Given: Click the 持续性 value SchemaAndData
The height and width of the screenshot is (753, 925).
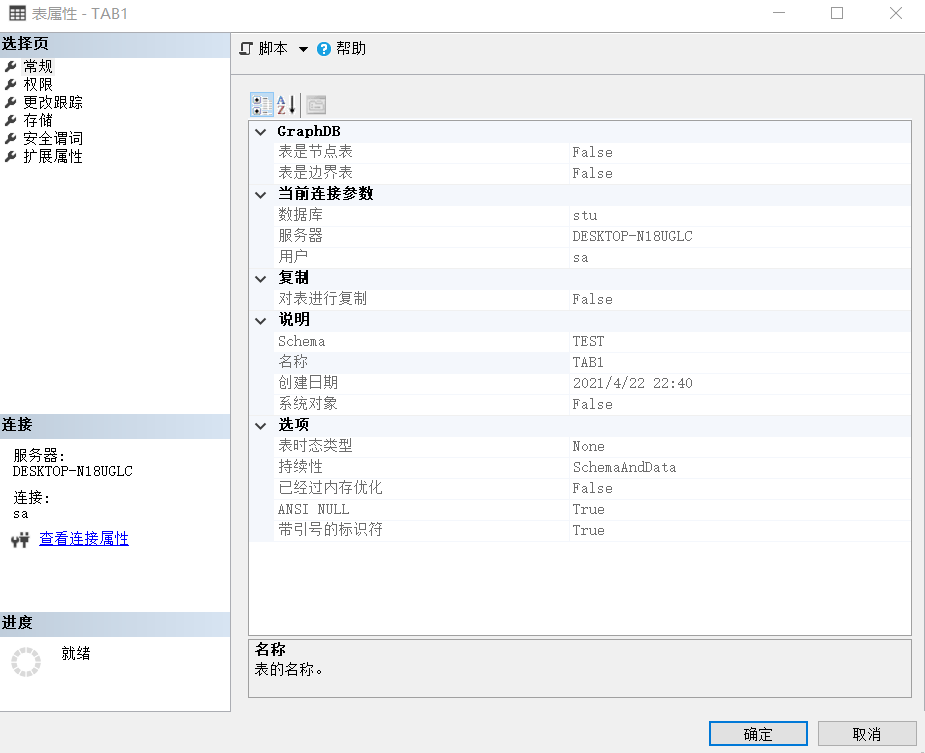Looking at the screenshot, I should (x=624, y=467).
